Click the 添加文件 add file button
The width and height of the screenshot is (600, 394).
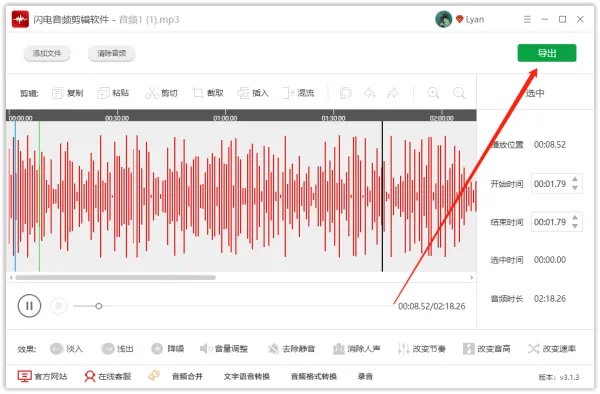tap(47, 53)
